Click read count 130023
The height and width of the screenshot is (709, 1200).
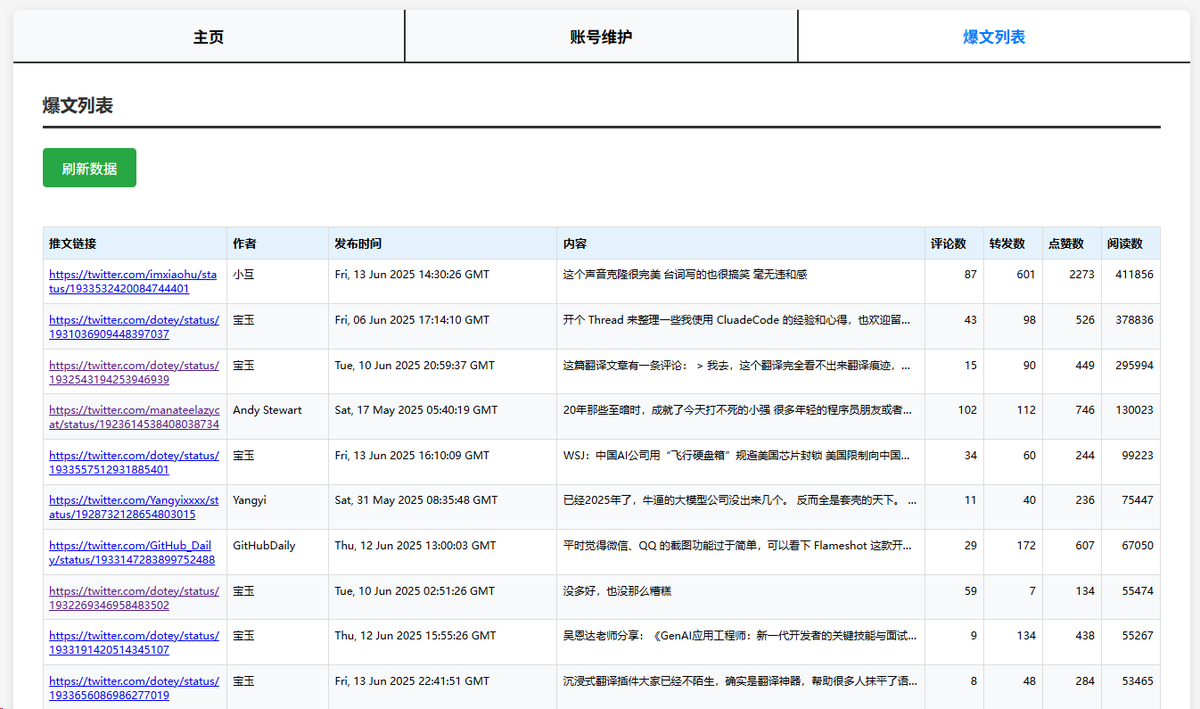coord(1134,410)
